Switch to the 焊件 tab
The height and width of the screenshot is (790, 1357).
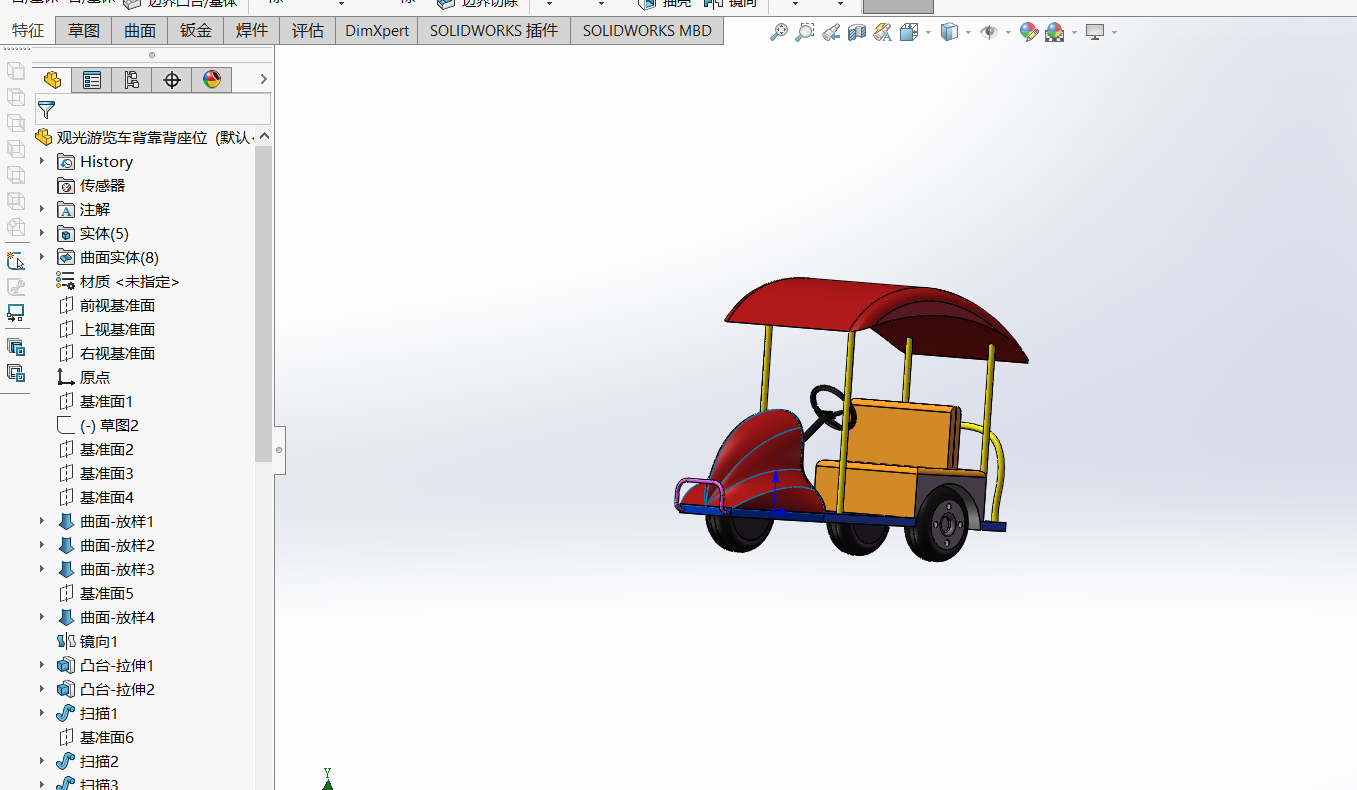click(x=252, y=30)
